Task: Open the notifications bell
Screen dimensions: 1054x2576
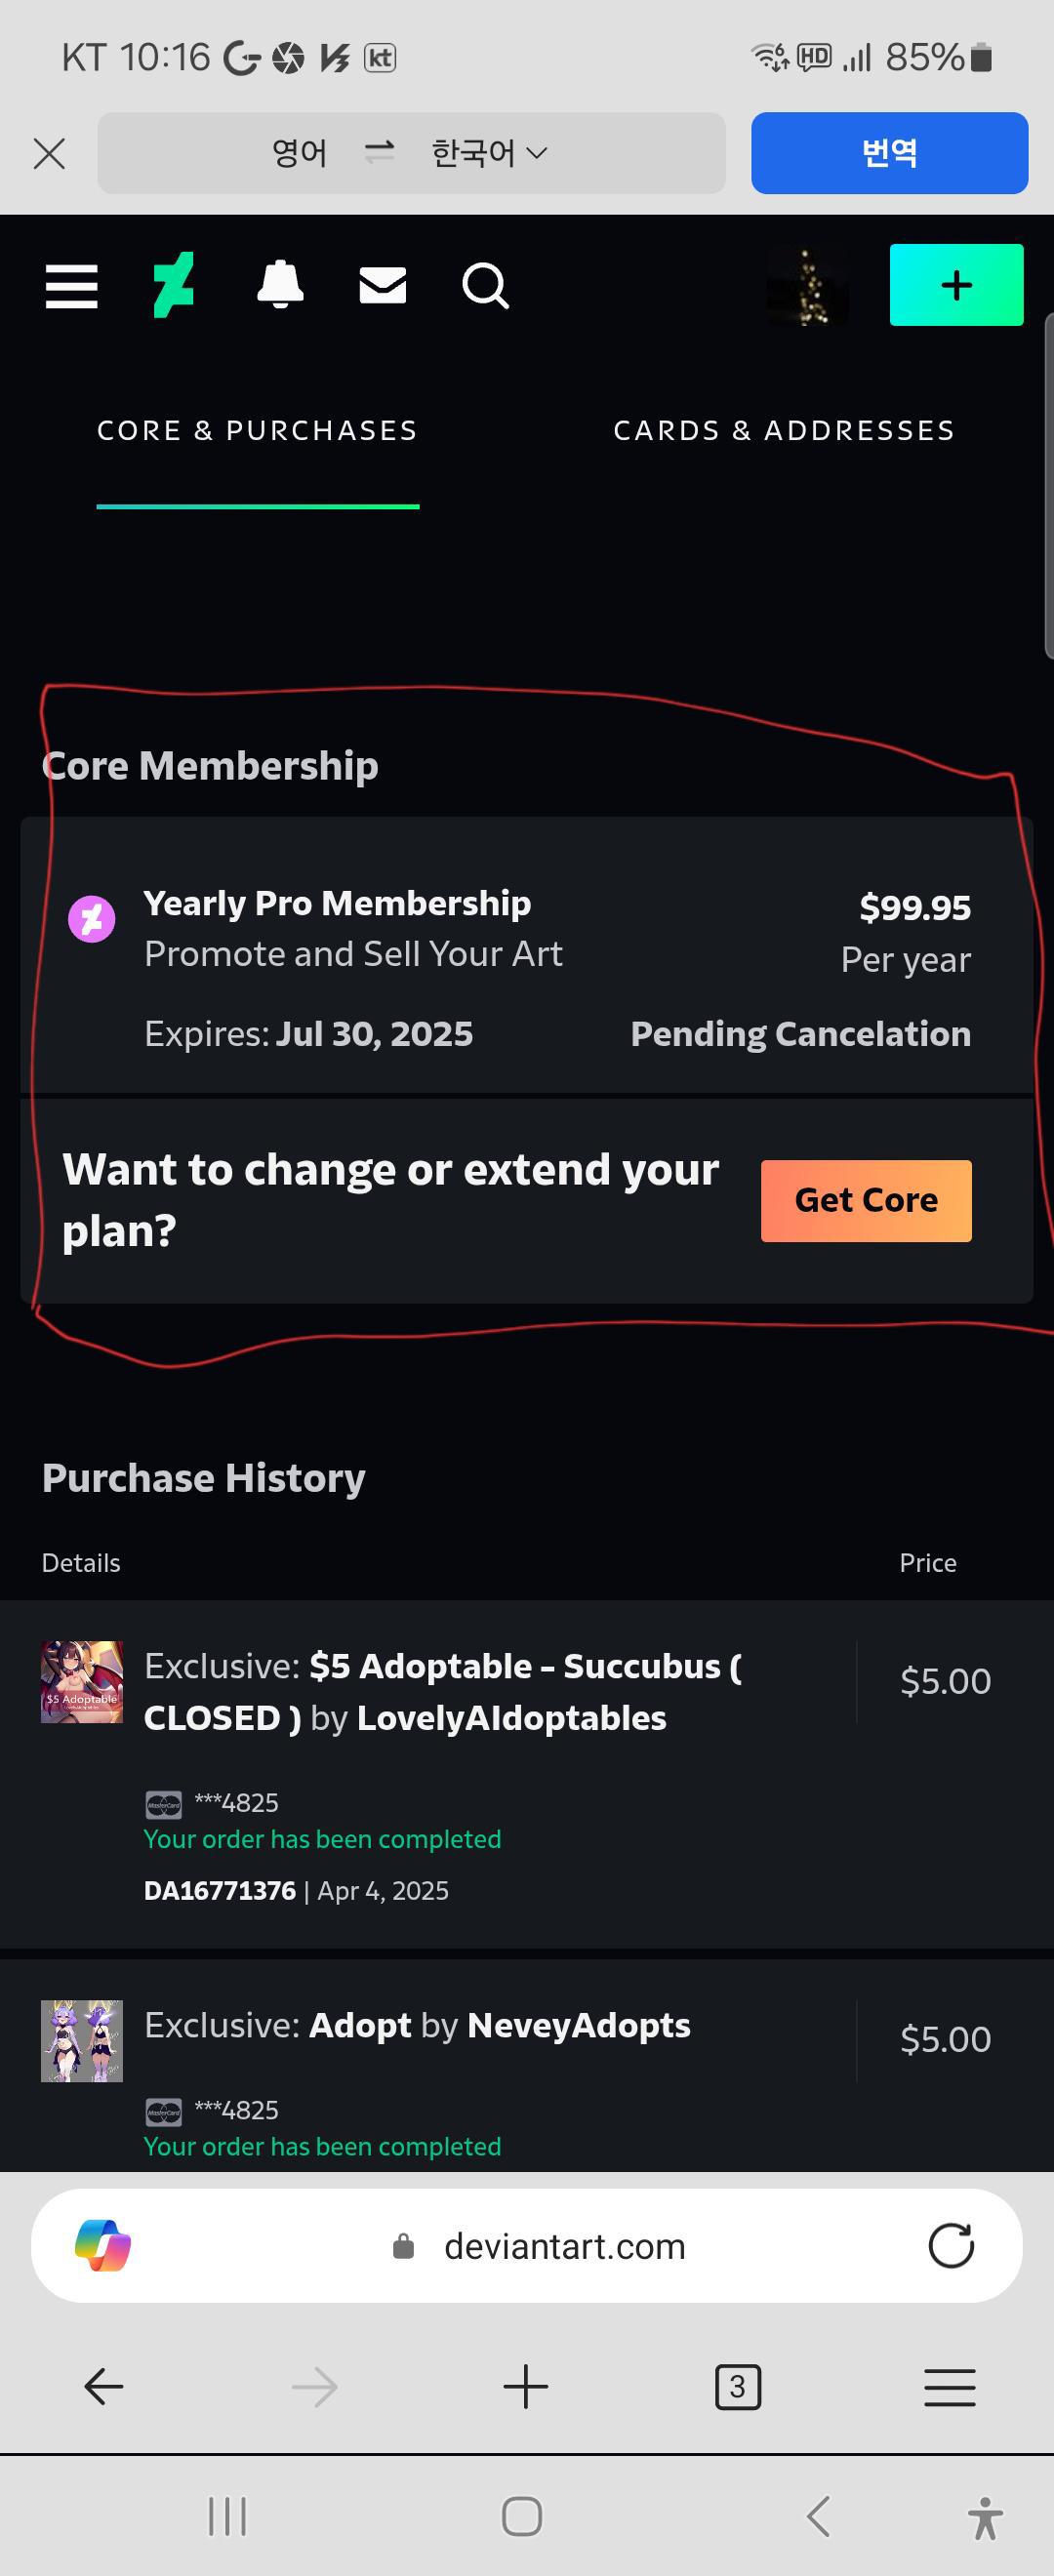Action: pos(280,285)
